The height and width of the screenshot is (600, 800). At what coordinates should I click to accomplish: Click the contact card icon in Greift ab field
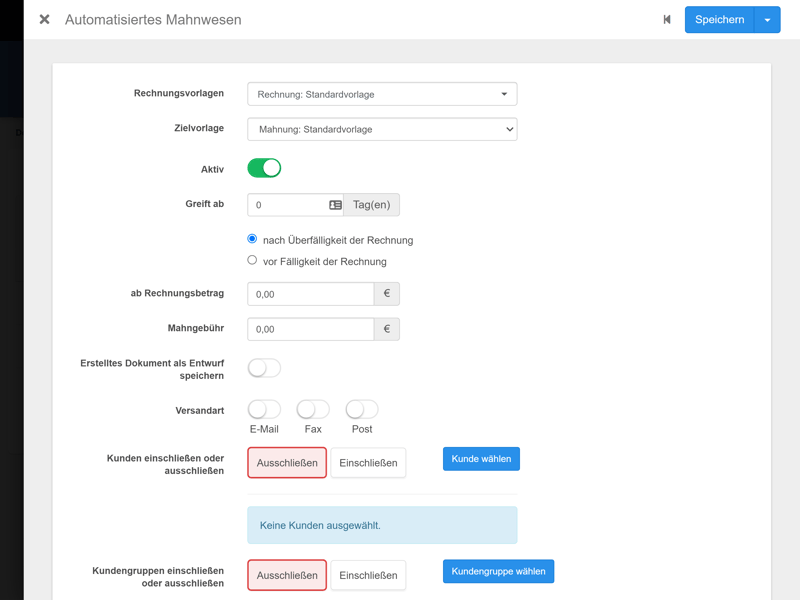[335, 205]
